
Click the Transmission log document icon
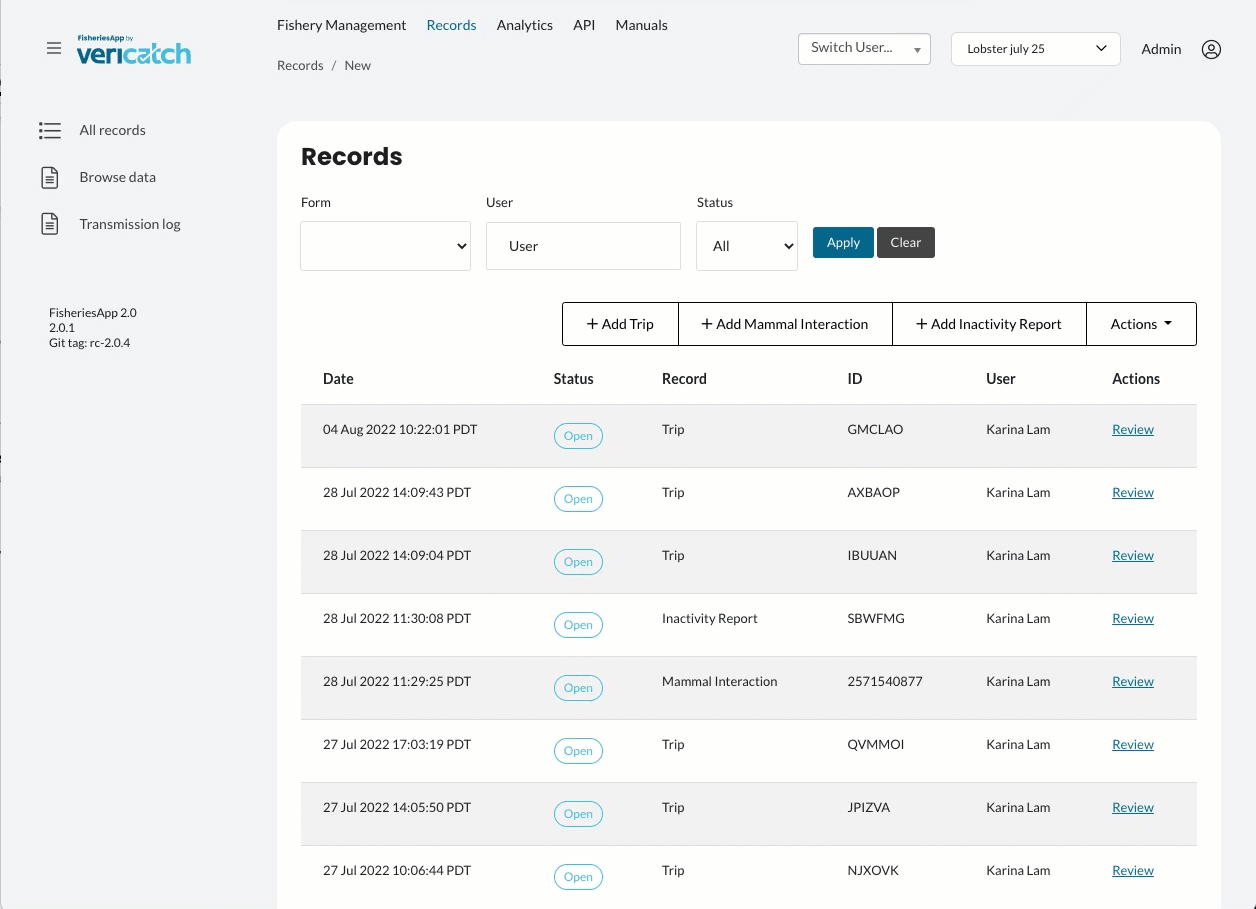point(50,224)
